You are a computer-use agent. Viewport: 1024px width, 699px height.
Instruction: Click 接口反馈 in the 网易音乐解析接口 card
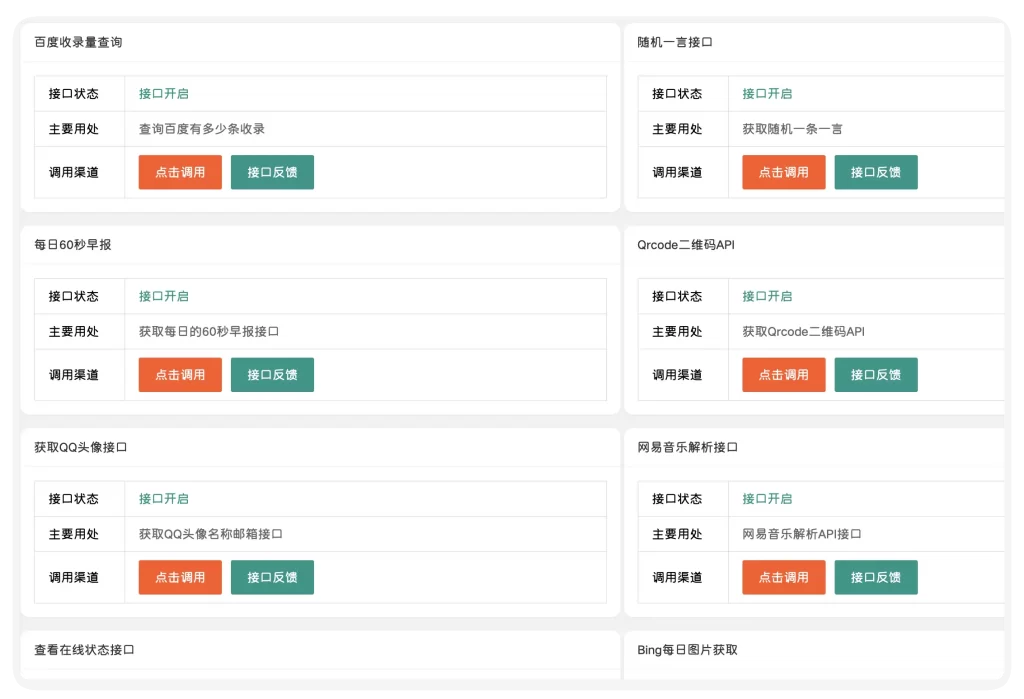875,577
